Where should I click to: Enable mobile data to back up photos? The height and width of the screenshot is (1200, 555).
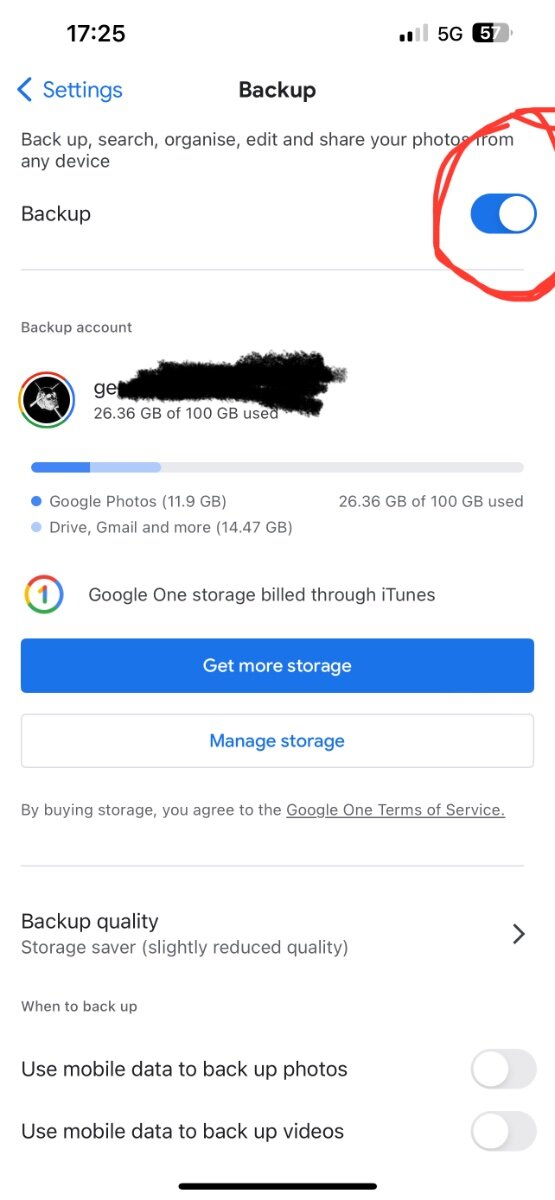(503, 1069)
